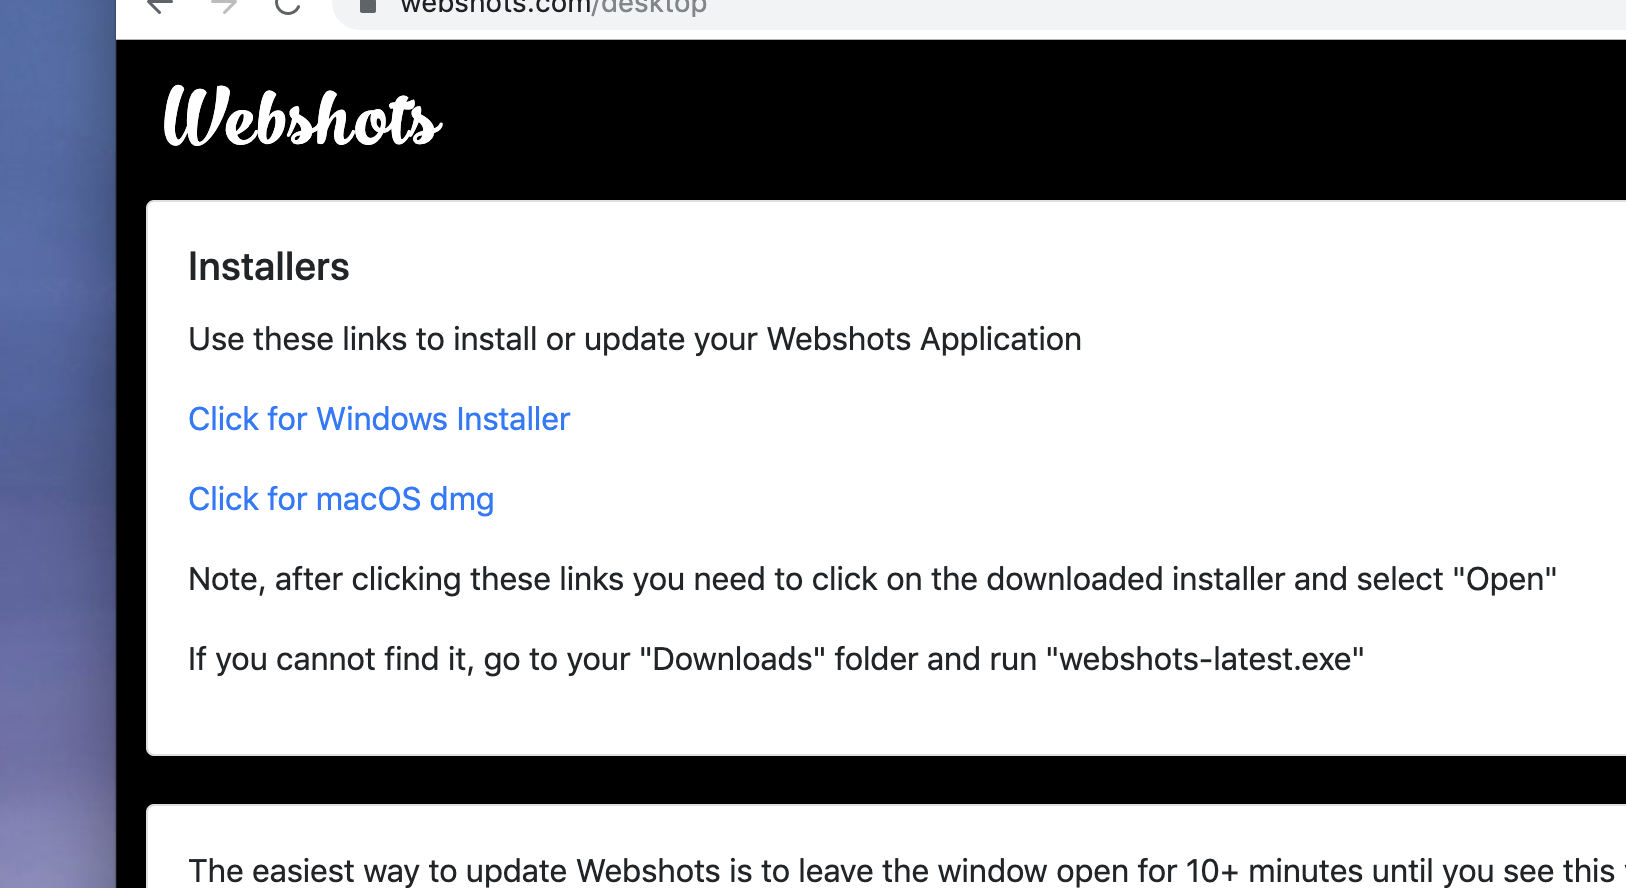1626x888 pixels.
Task: Click the Webshots logo
Action: (x=302, y=118)
